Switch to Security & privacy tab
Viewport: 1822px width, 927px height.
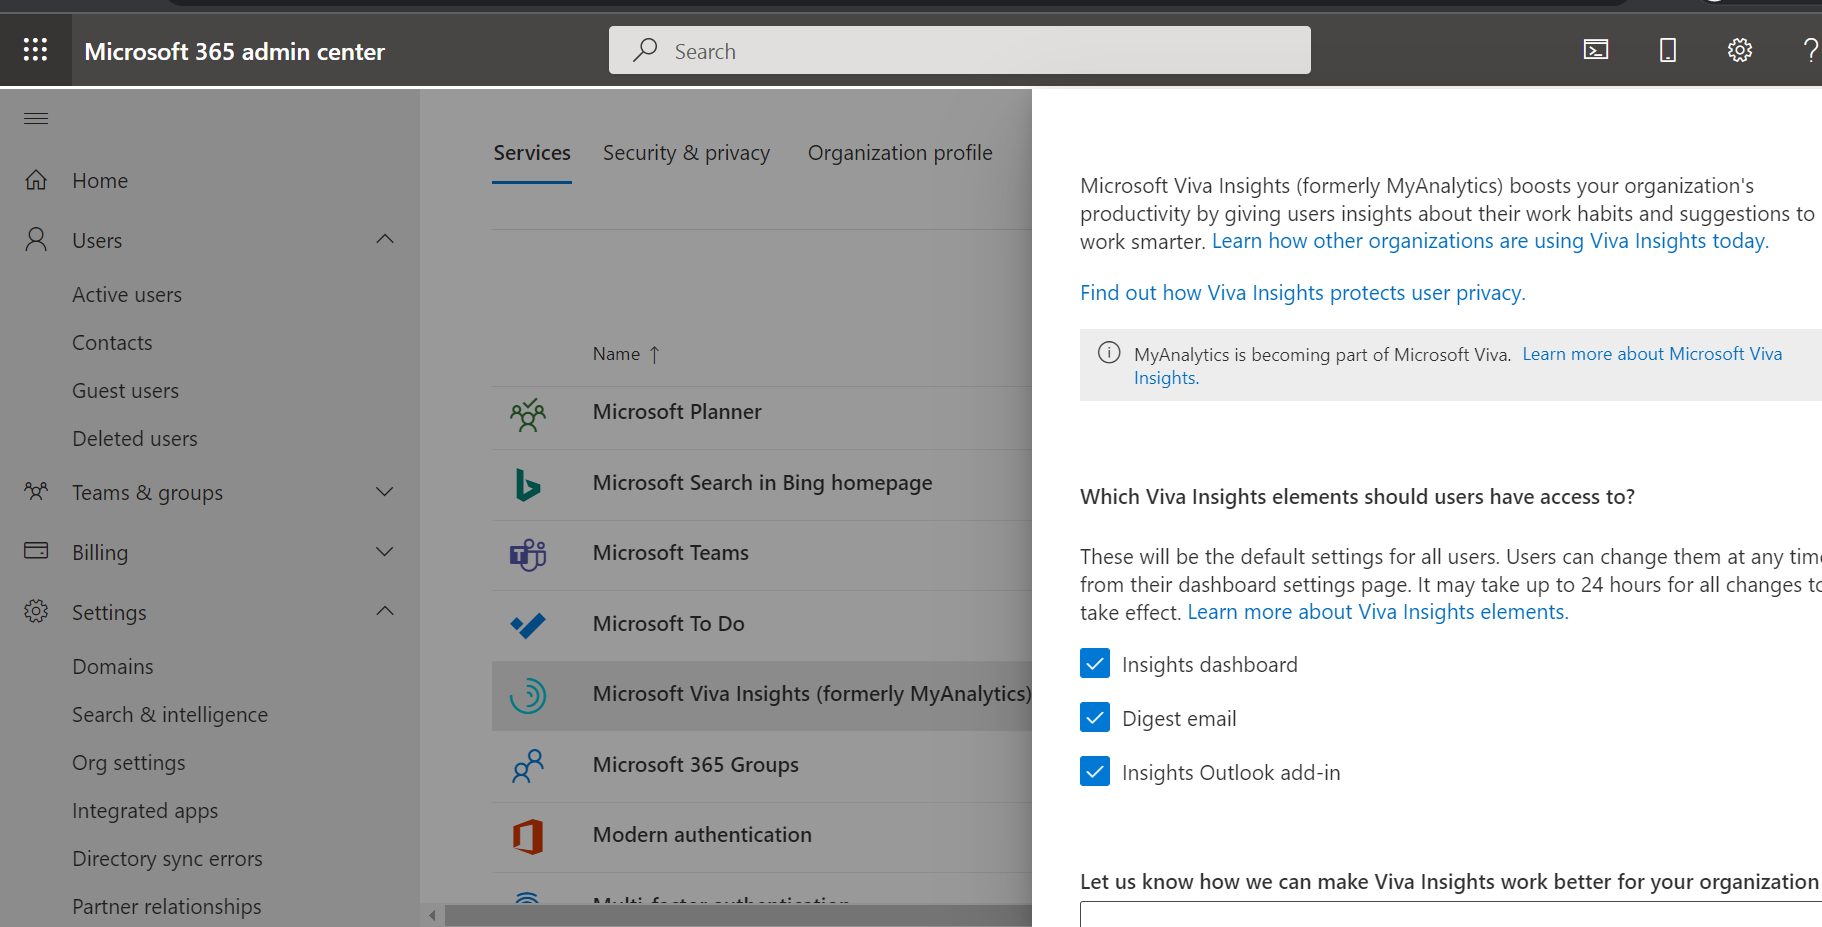coord(686,153)
